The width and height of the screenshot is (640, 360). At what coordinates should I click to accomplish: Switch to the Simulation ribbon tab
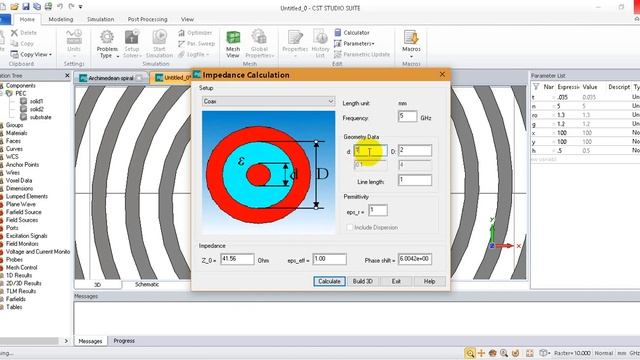coord(100,19)
